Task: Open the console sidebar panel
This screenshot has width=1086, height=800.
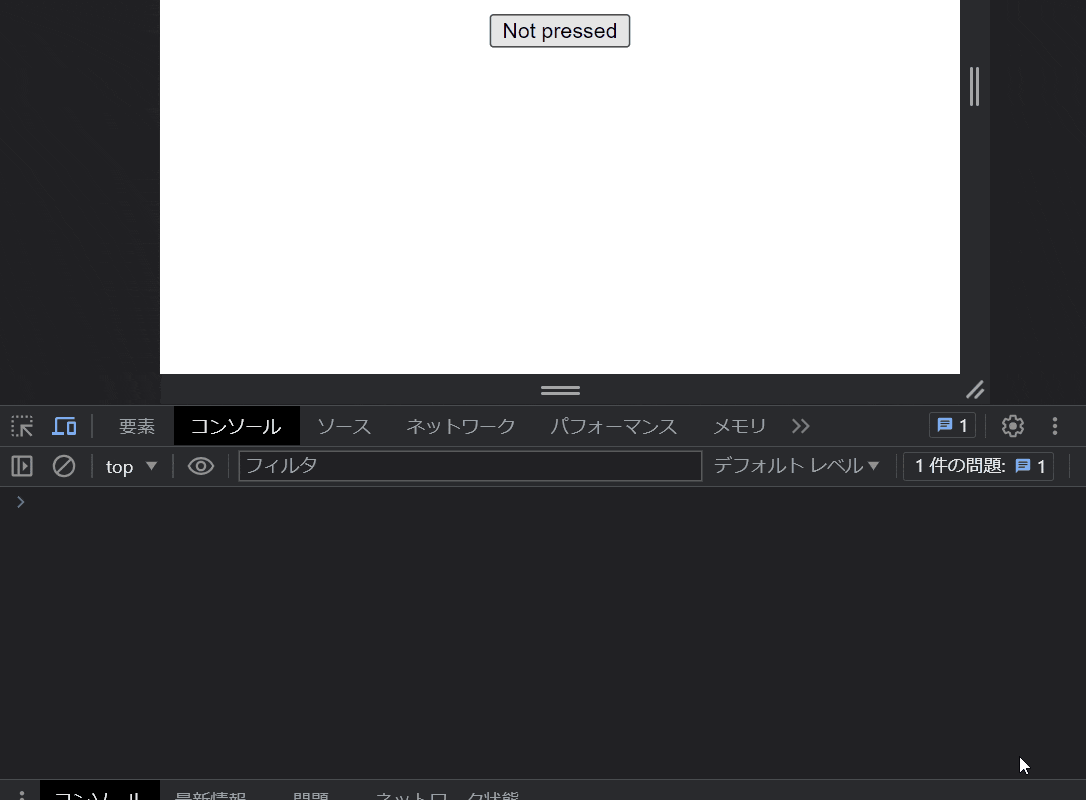Action: tap(20, 465)
